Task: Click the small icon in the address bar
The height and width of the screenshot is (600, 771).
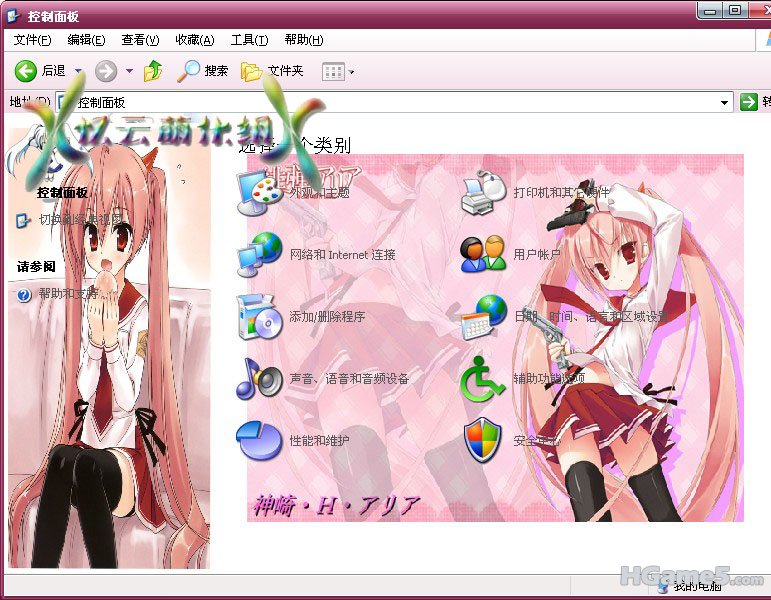Action: point(64,102)
